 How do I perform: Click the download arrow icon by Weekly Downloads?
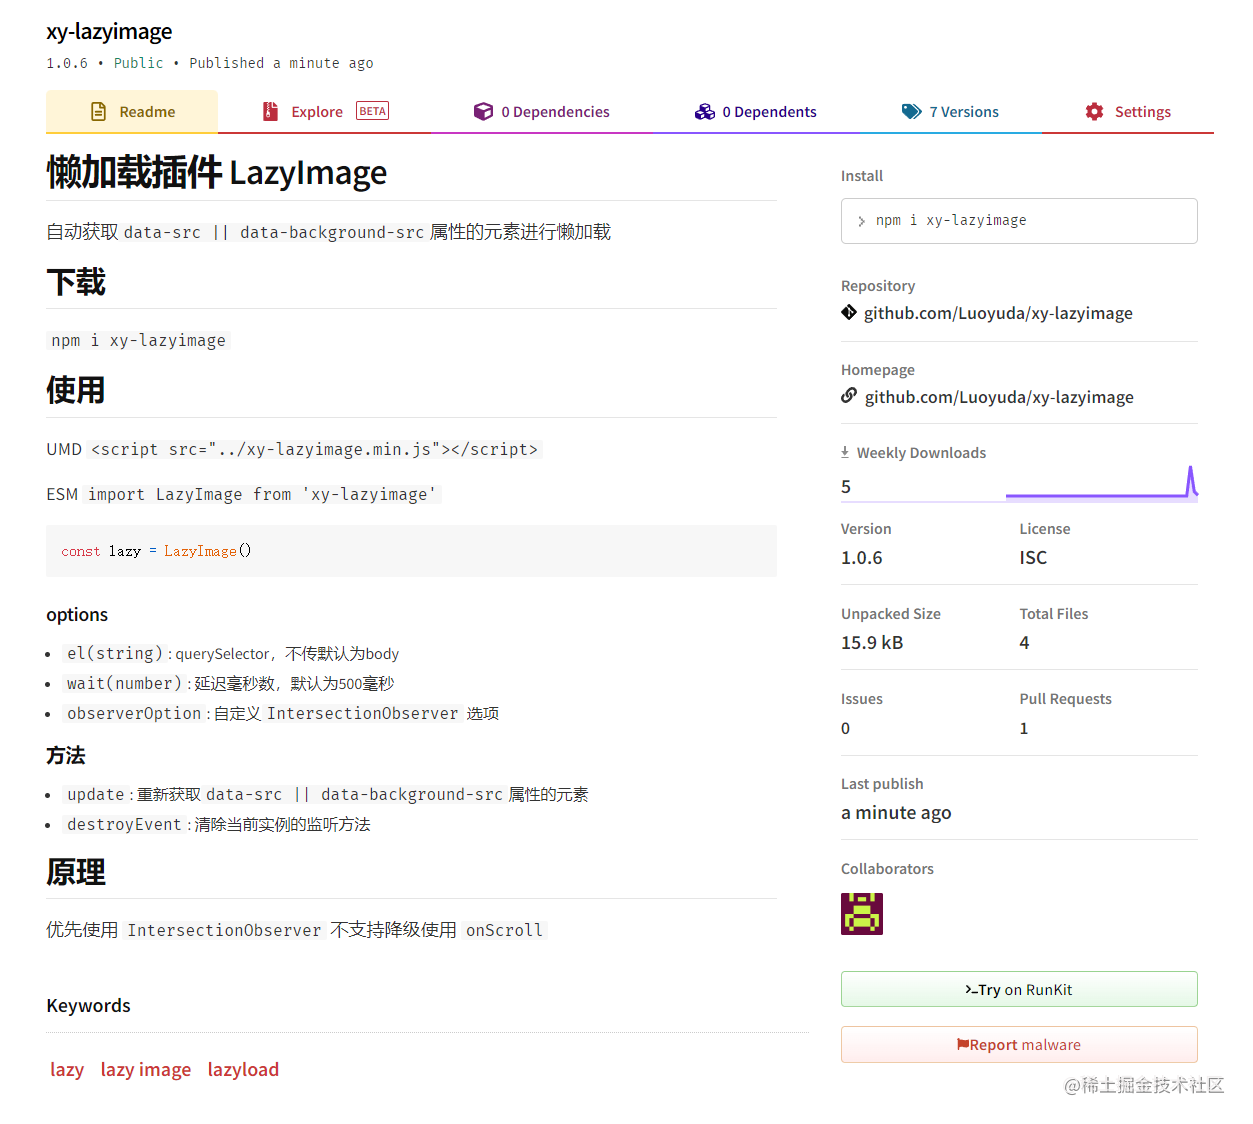[x=845, y=452]
